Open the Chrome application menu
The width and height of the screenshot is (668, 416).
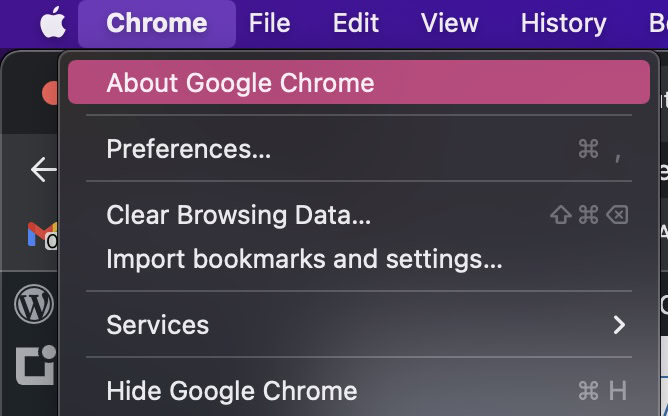pos(157,23)
